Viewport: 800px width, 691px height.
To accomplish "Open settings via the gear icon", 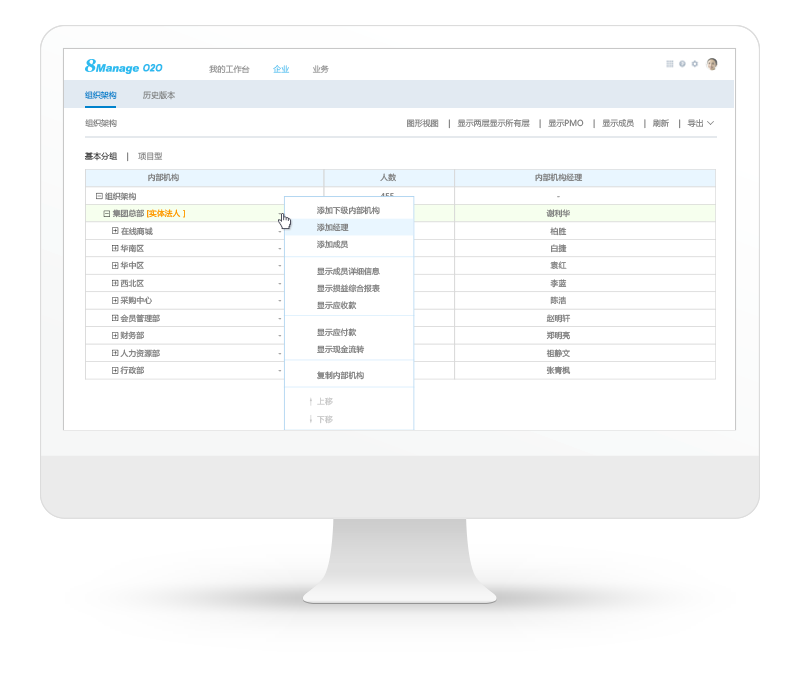I will pos(695,64).
